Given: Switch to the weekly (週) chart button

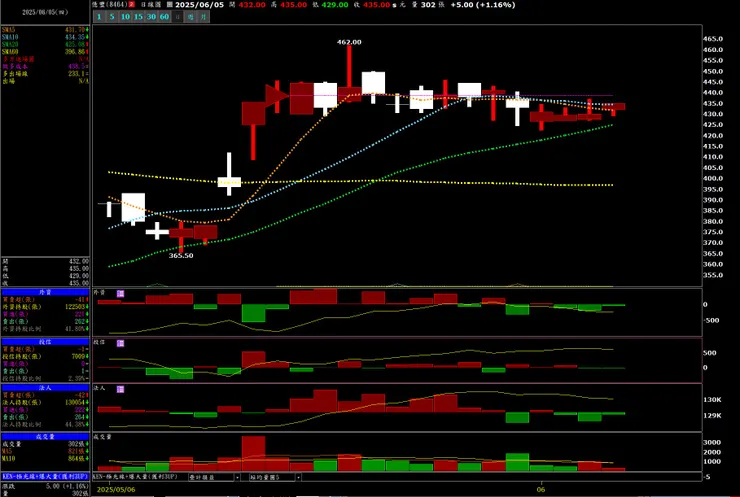Looking at the screenshot, I should tap(190, 17).
